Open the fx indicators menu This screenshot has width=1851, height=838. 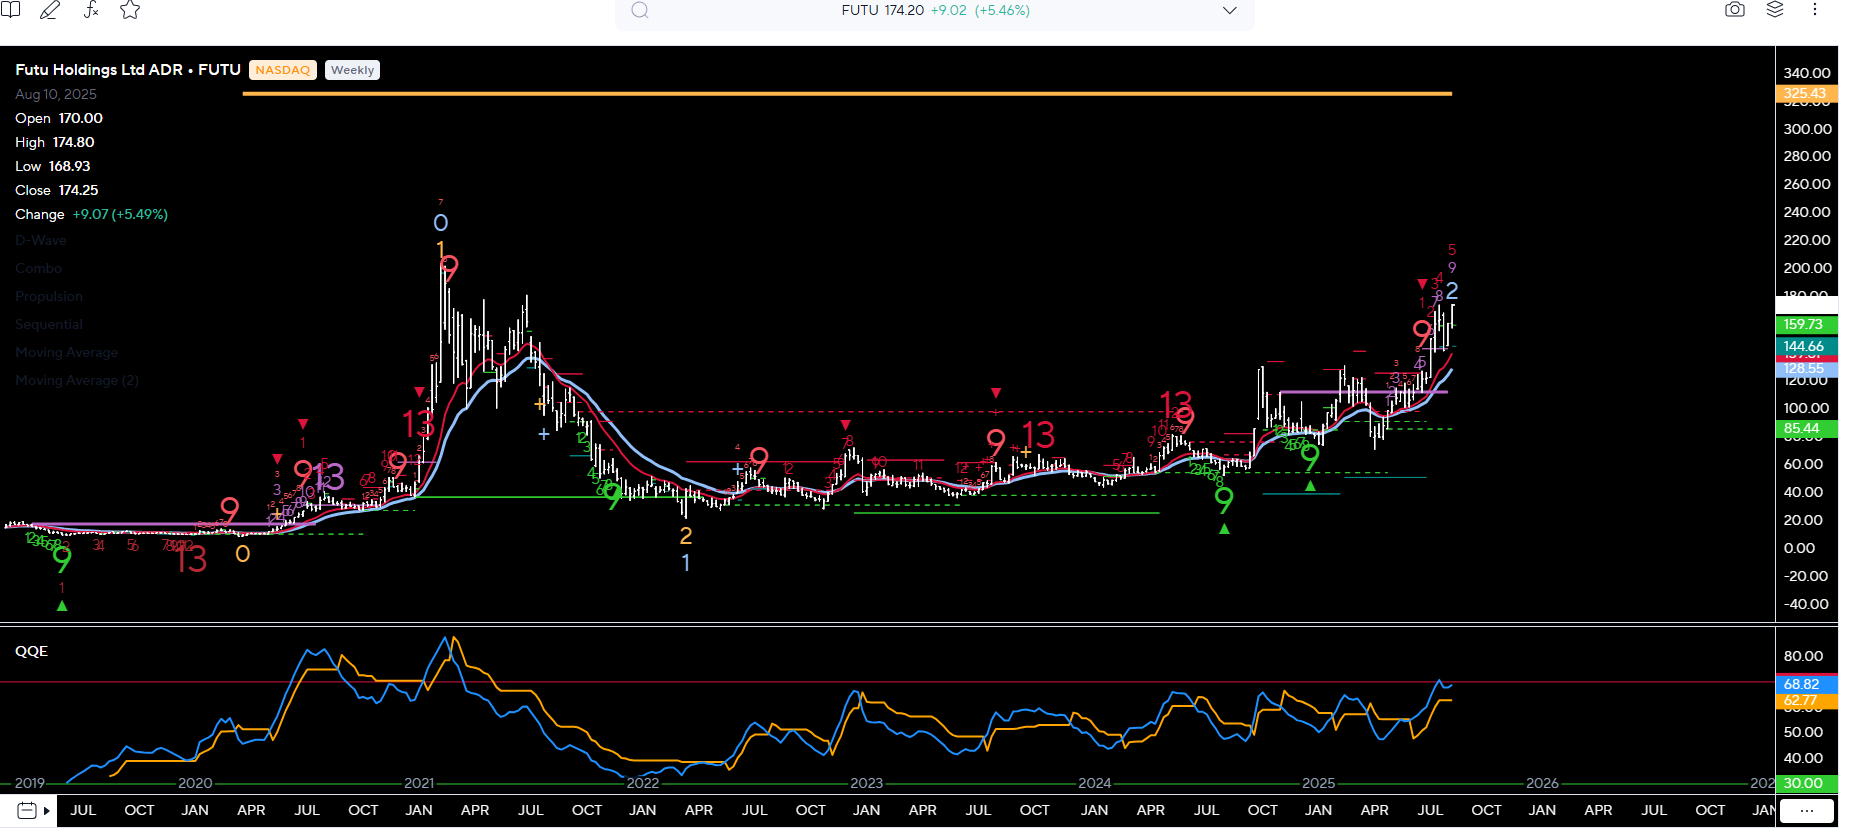91,10
